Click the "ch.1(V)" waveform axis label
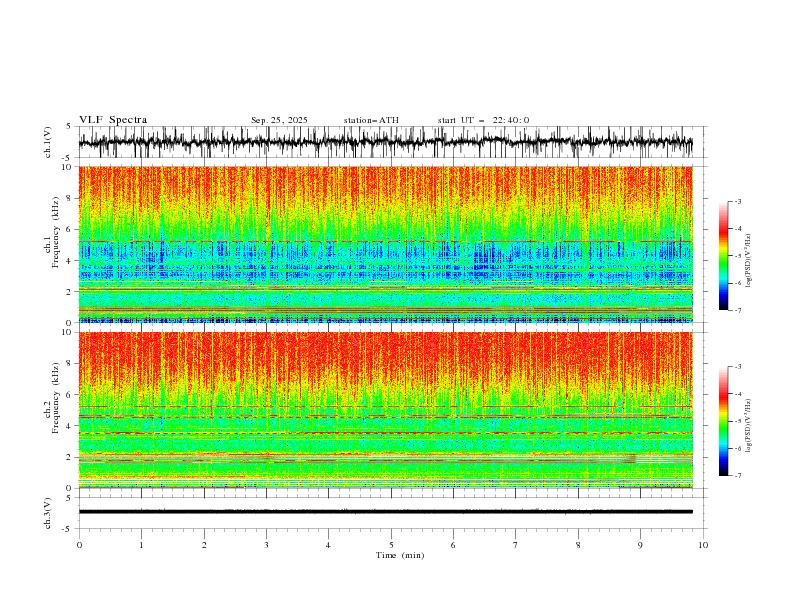Image resolution: width=792 pixels, height=612 pixels. point(48,142)
